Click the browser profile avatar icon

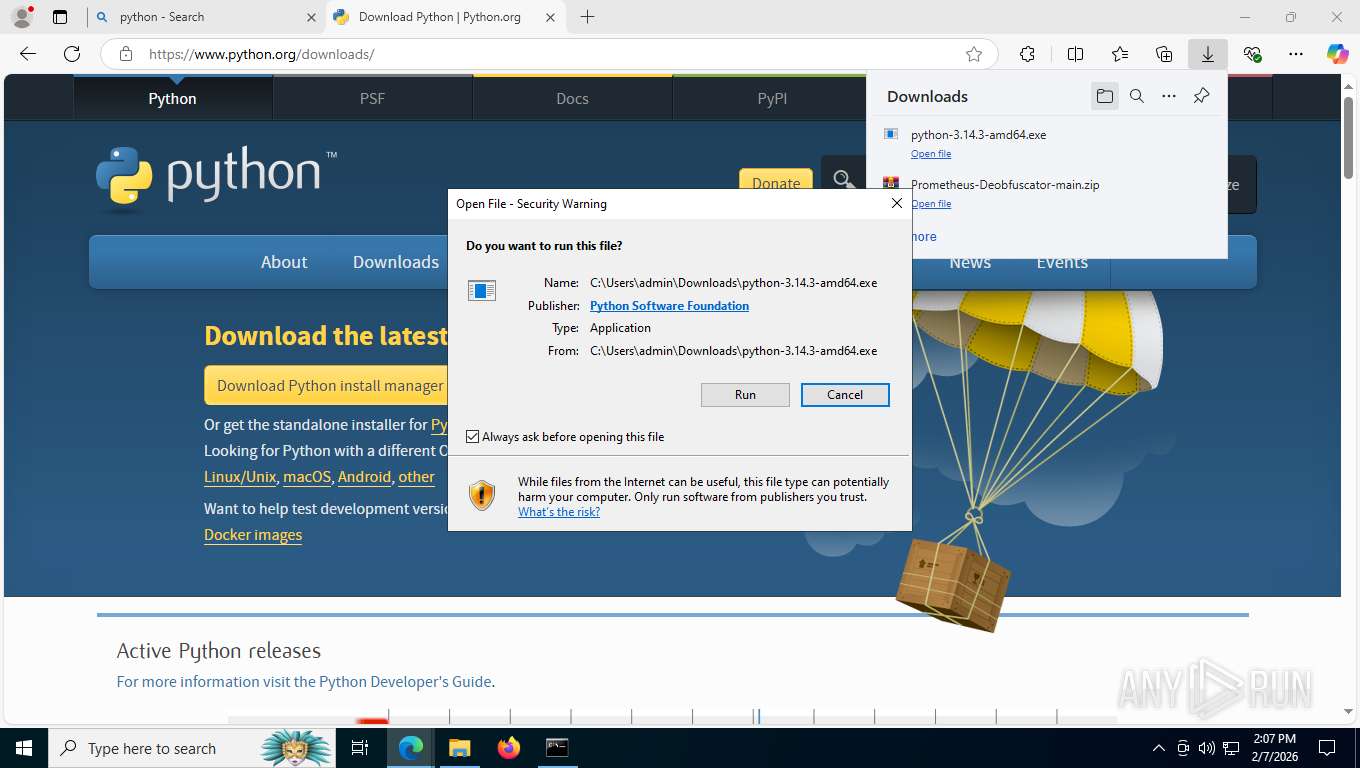point(21,17)
